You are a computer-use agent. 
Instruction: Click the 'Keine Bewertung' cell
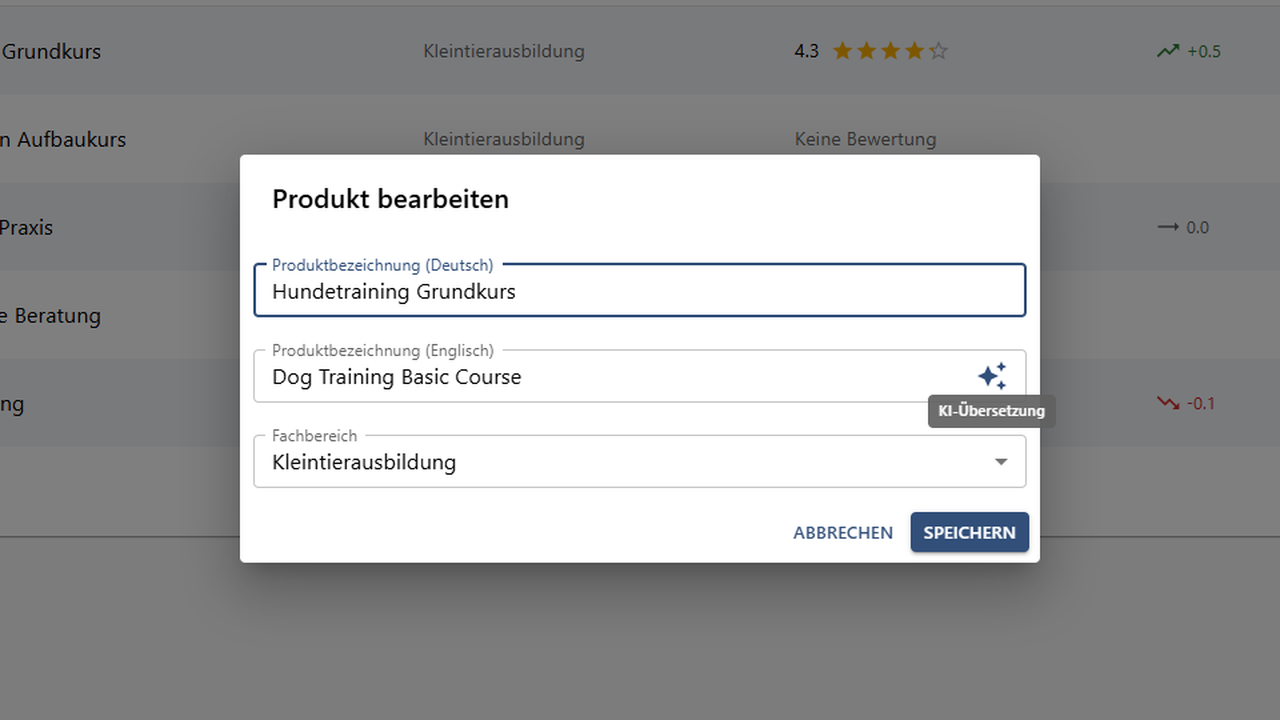pyautogui.click(x=865, y=139)
